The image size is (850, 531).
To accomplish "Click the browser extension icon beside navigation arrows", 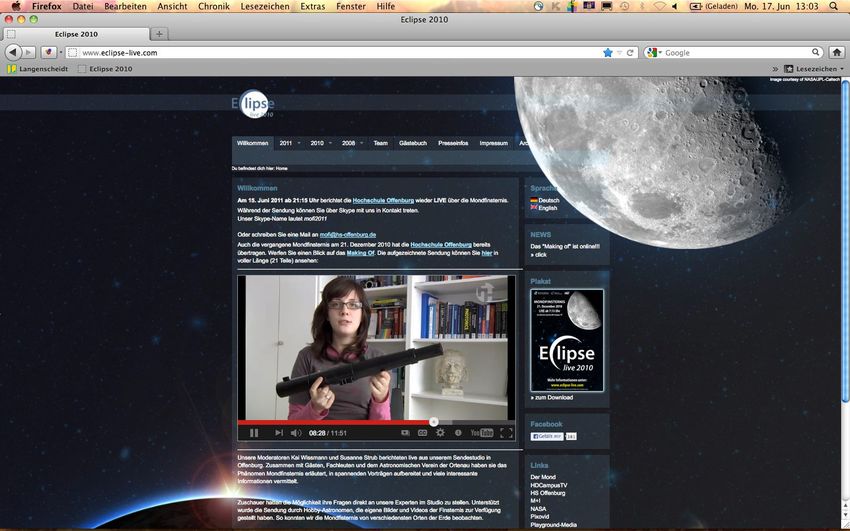I will [x=48, y=53].
